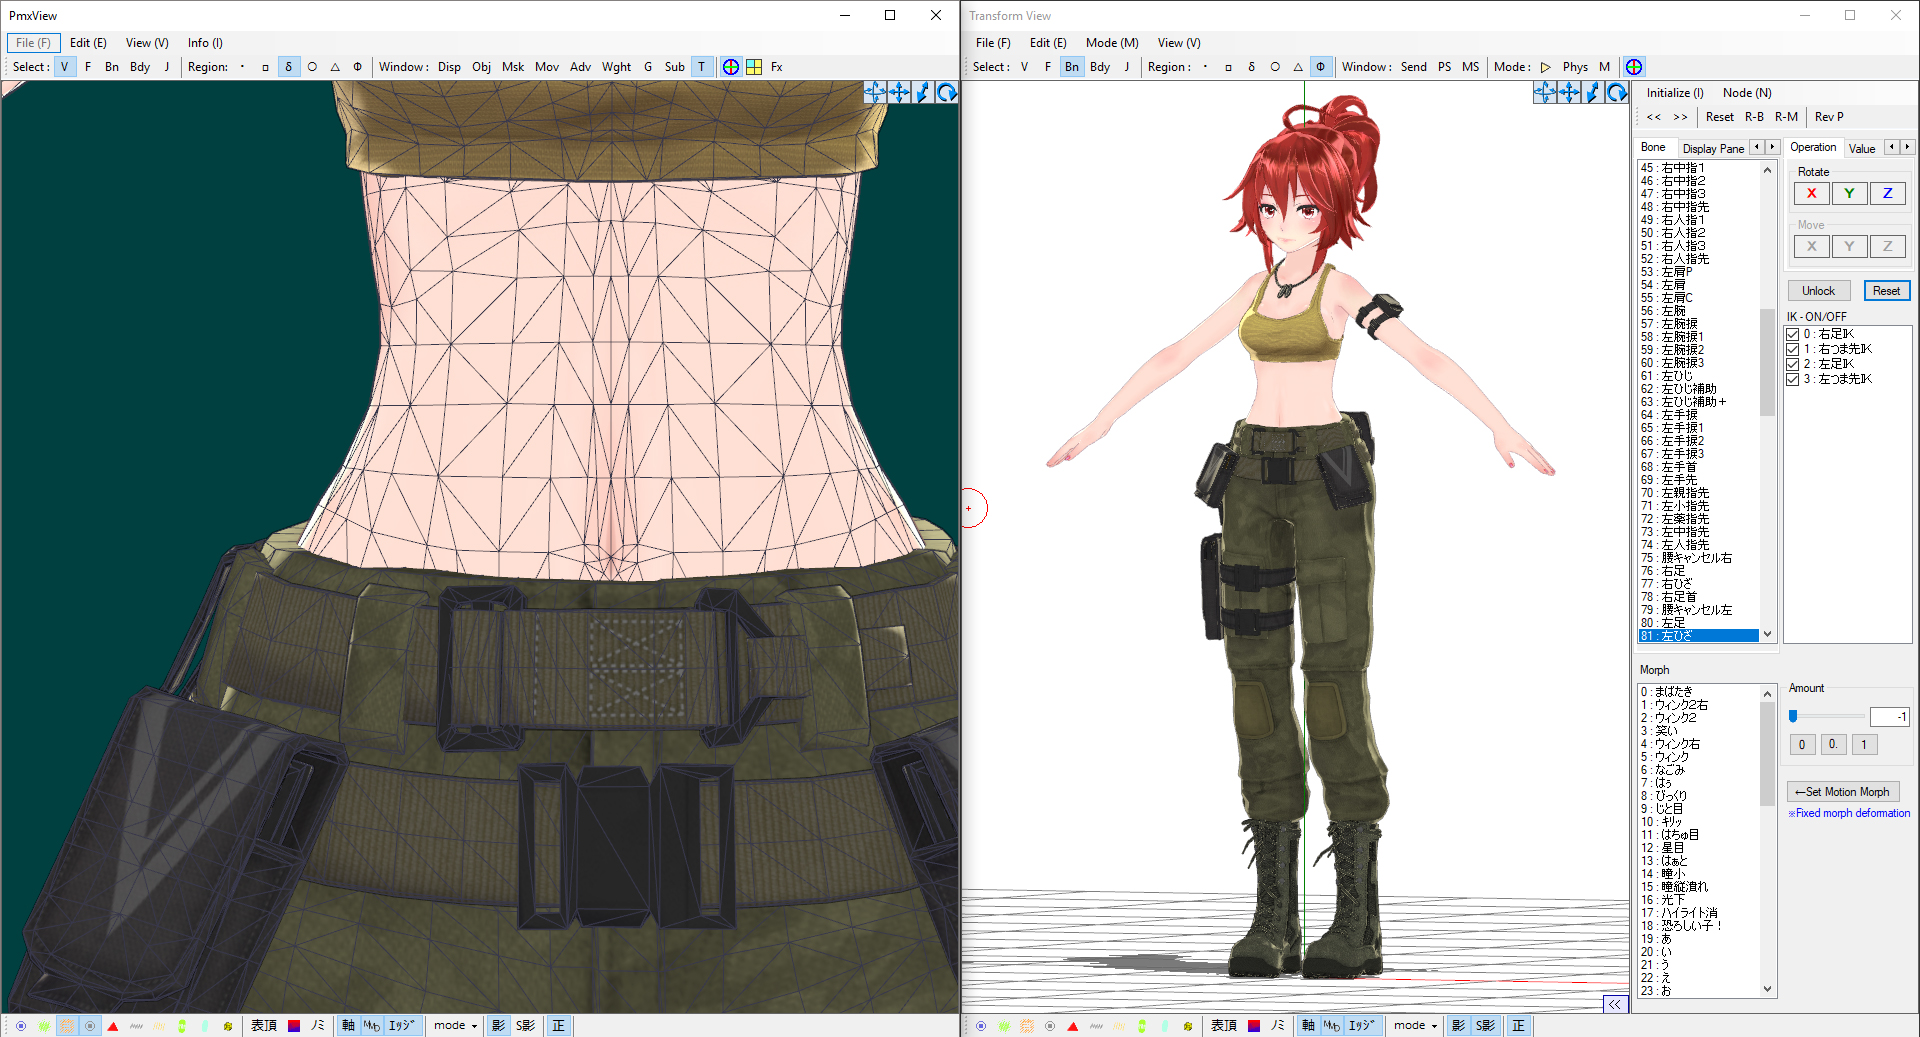Screen dimensions: 1920x1037
Task: Click the Unlock button
Action: [1819, 291]
